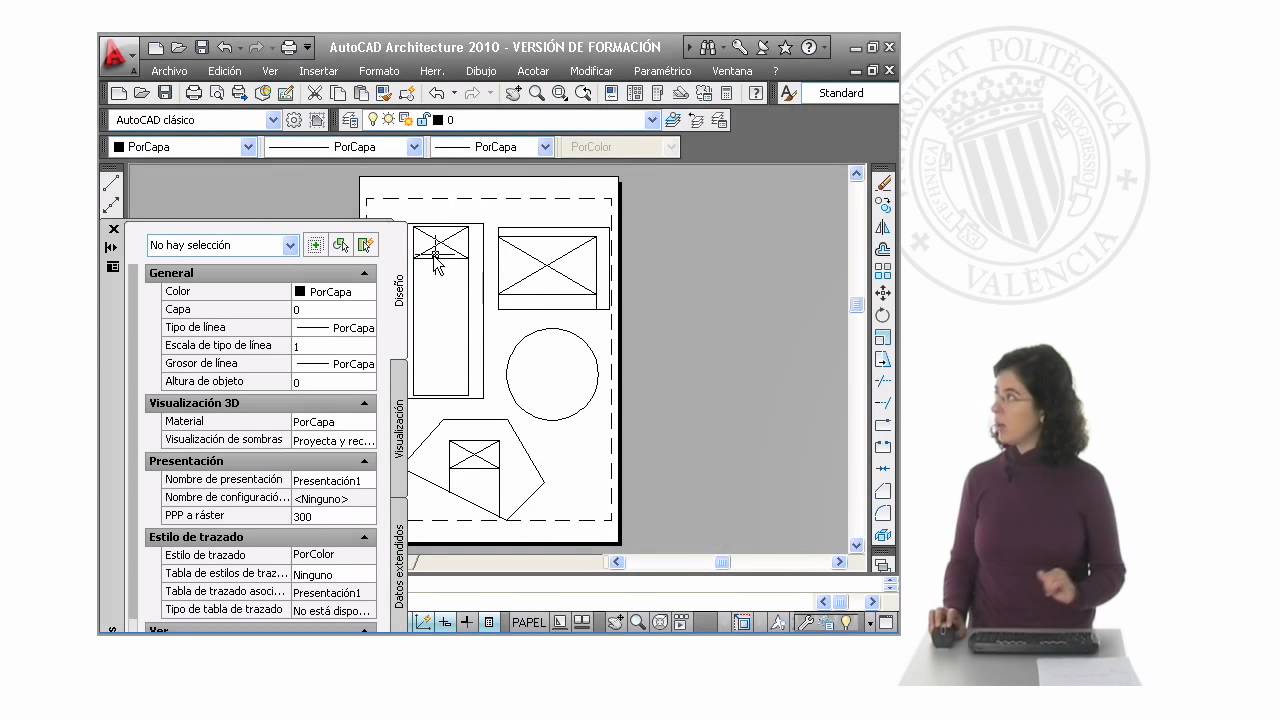Toggle the auto-hide button on Properties palette
1280x720 pixels.
pyautogui.click(x=111, y=247)
